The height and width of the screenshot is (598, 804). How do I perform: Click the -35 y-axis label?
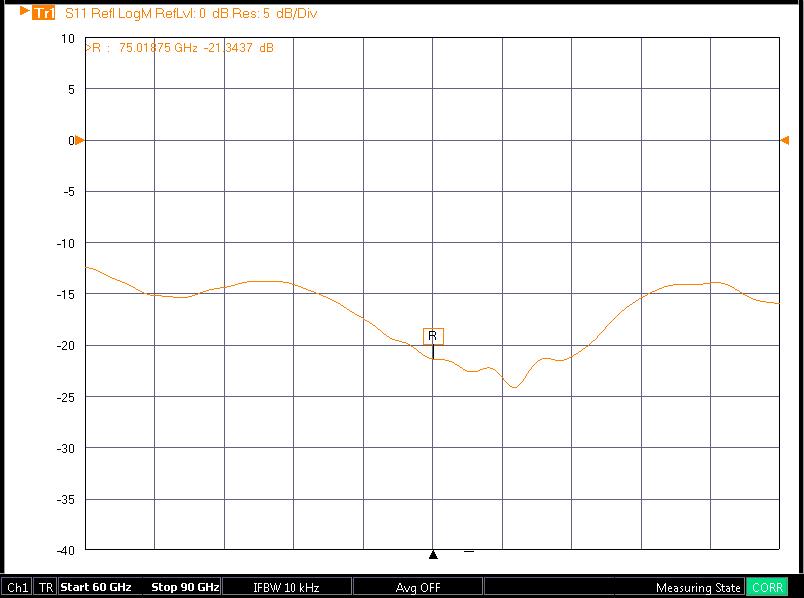pos(66,499)
